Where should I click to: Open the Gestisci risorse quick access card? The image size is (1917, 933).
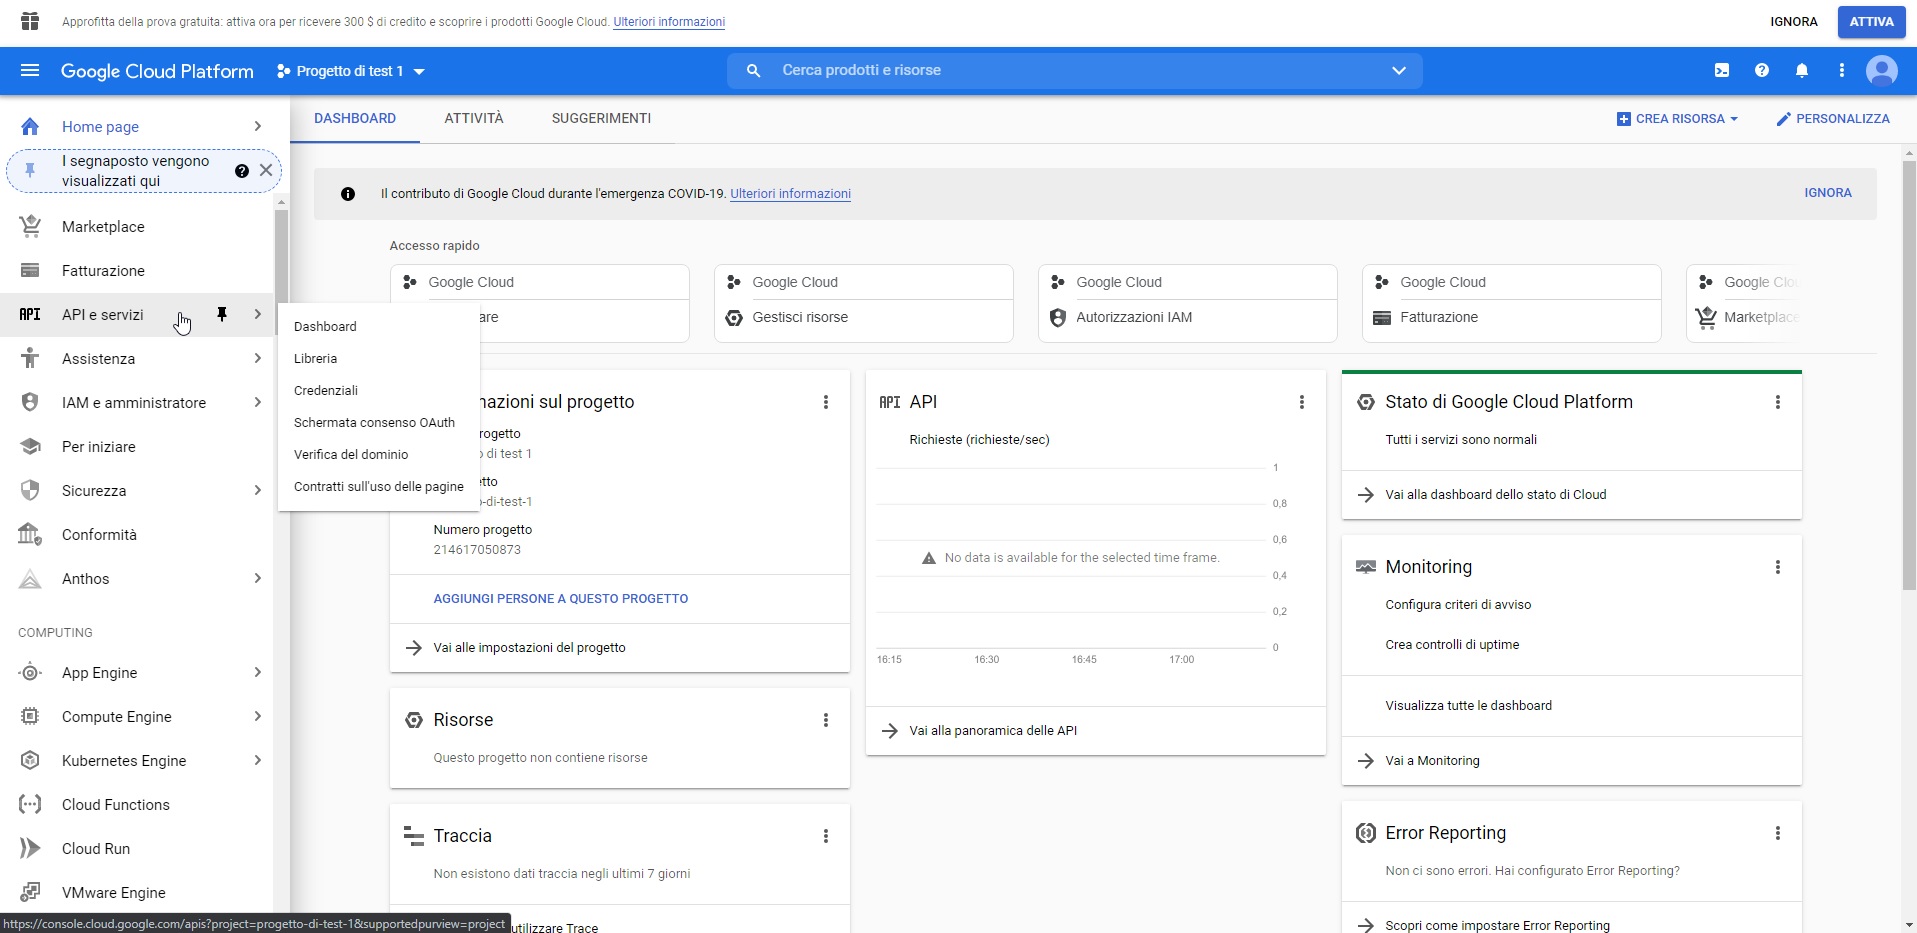coord(864,303)
